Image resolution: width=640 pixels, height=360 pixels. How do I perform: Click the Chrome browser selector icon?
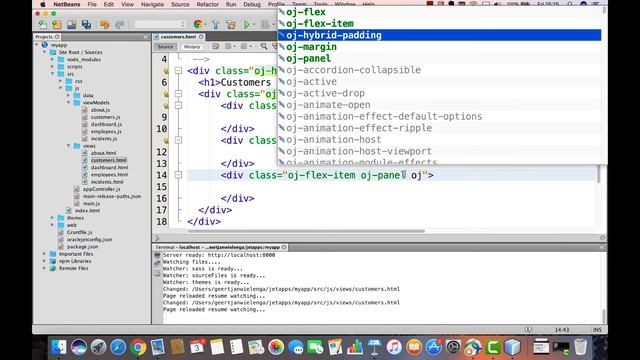pos(198,25)
